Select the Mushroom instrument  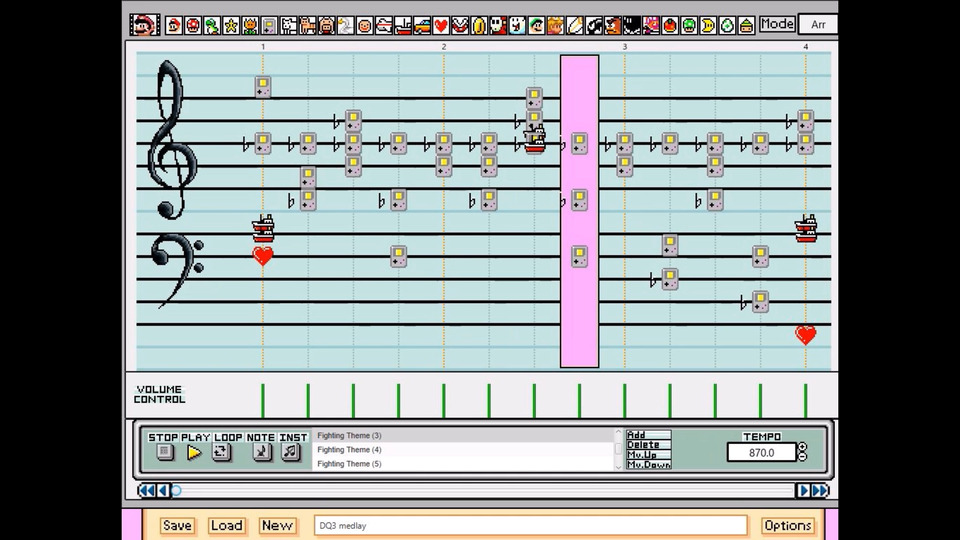[x=193, y=26]
